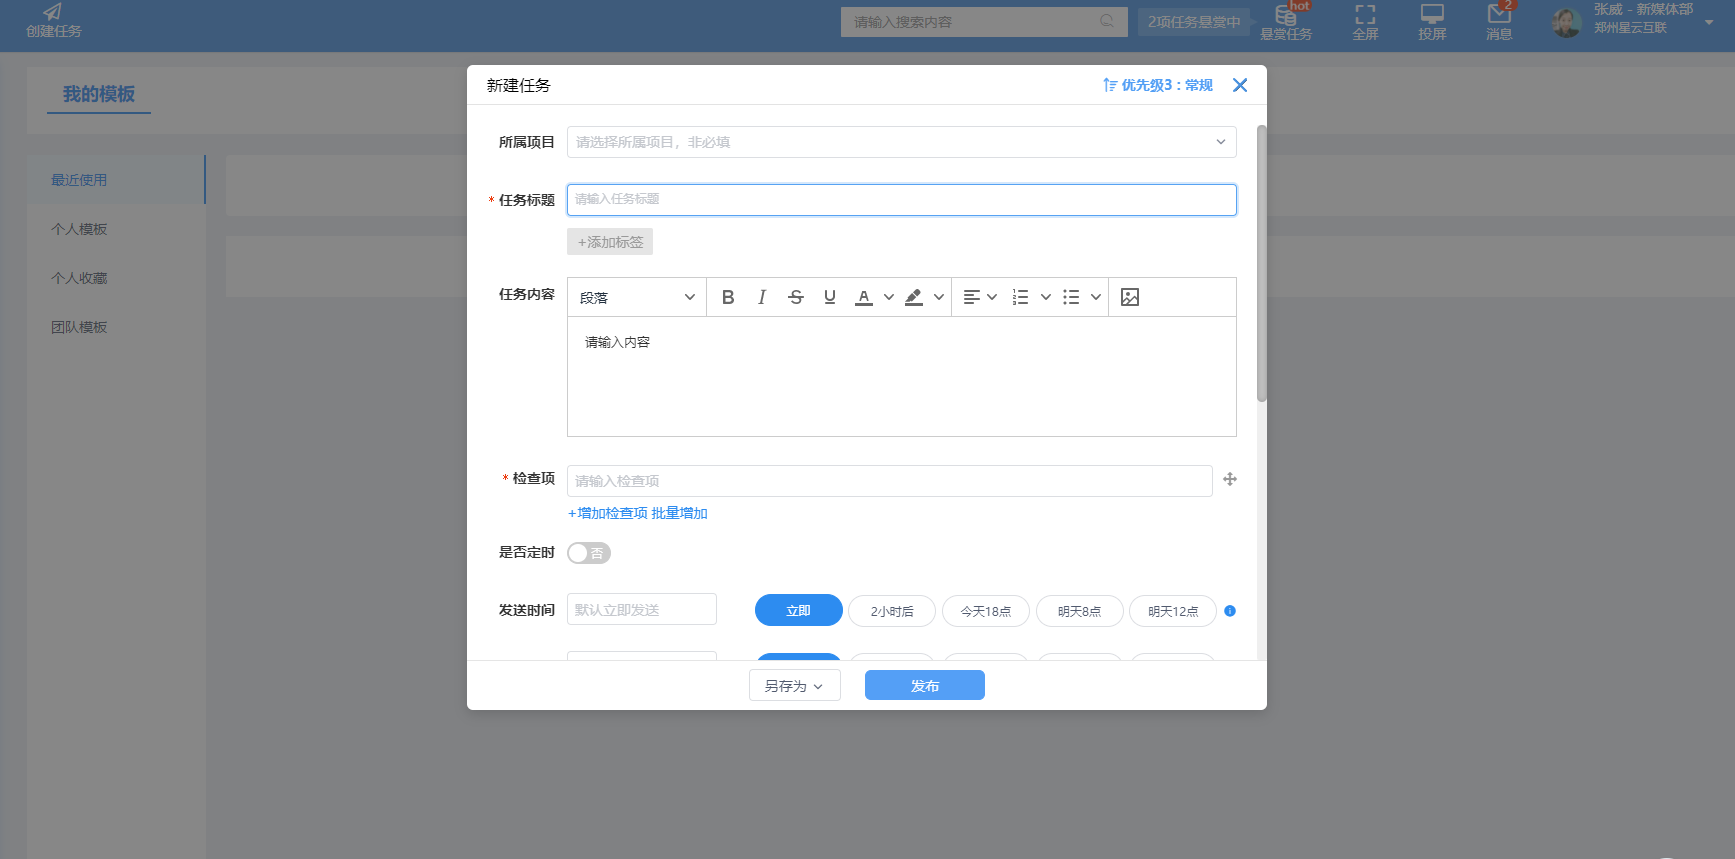Toggle bold formatting in task content editor
Viewport: 1735px width, 859px height.
pyautogui.click(x=728, y=297)
